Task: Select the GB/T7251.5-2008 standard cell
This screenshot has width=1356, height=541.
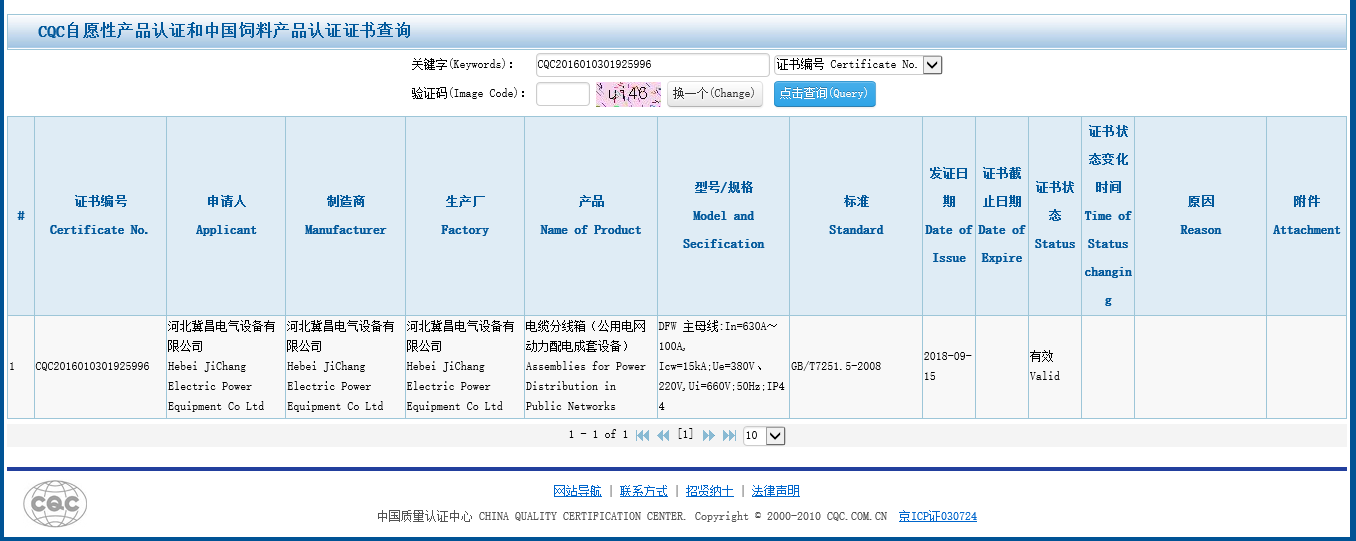Action: 856,367
